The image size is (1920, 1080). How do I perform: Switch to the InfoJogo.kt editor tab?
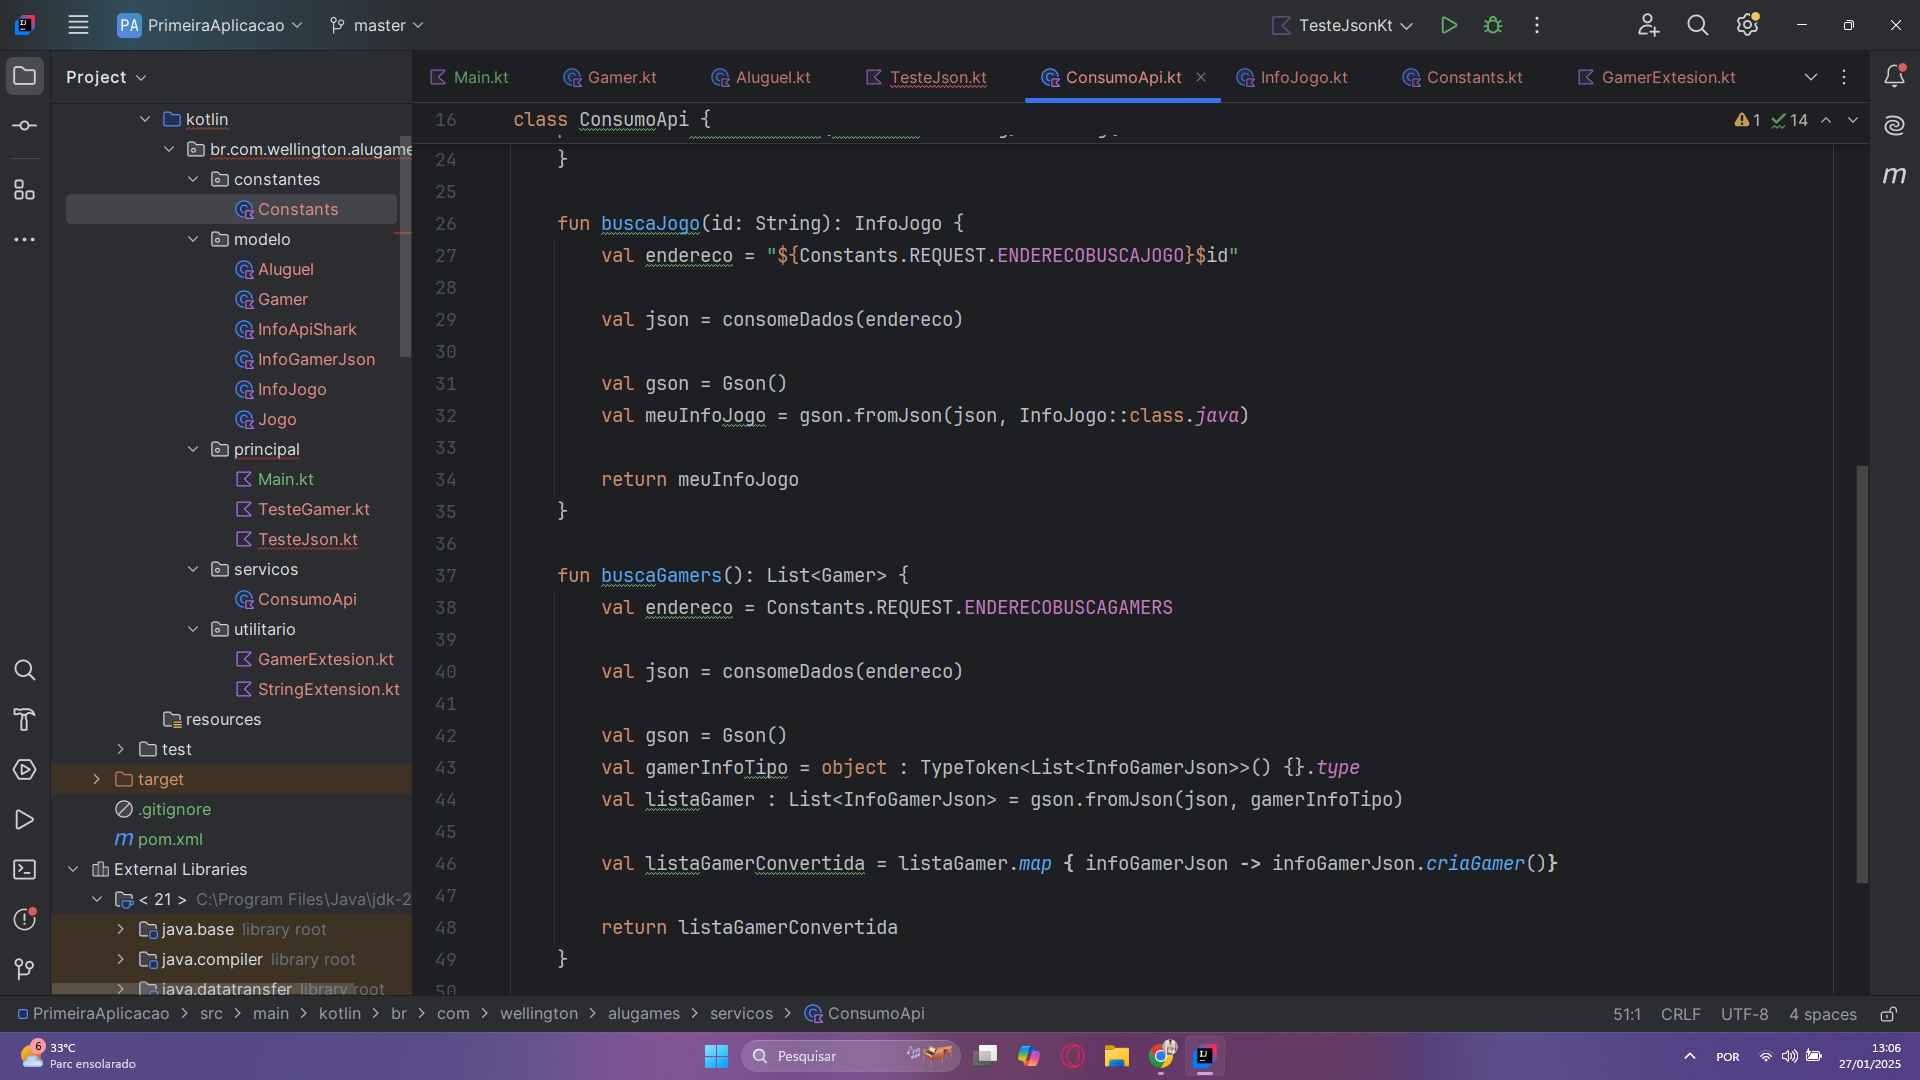1292,77
